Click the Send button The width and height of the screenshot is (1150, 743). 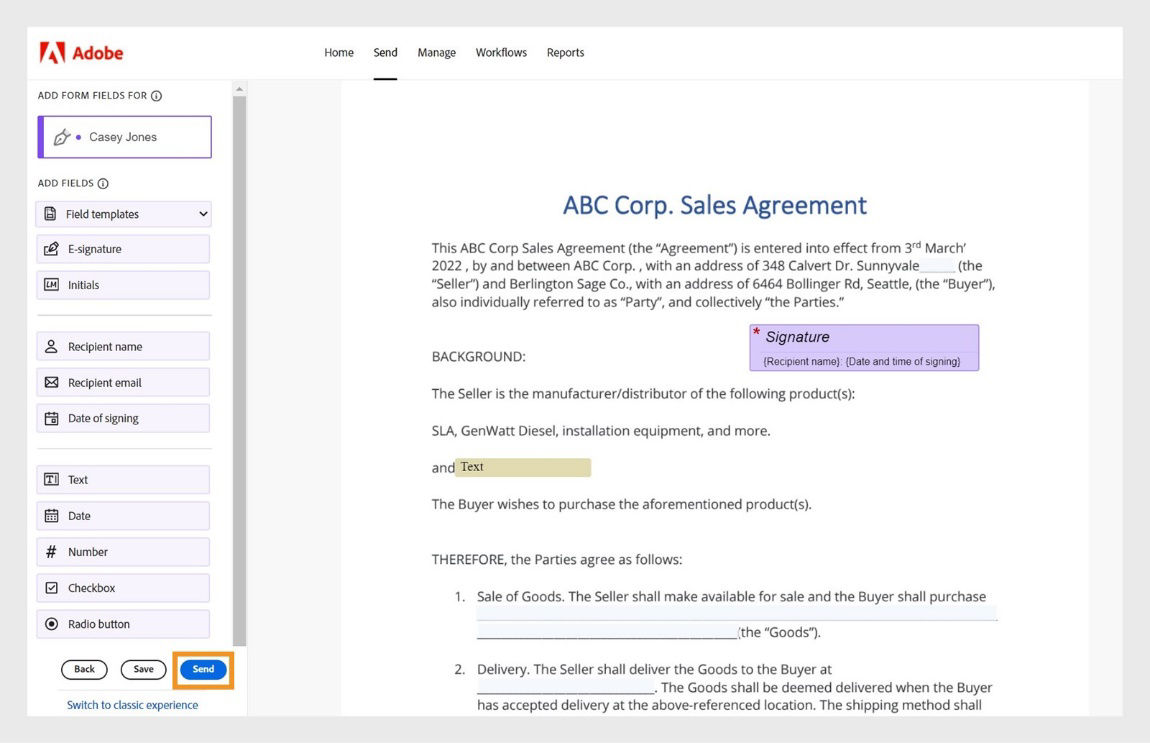pos(203,669)
